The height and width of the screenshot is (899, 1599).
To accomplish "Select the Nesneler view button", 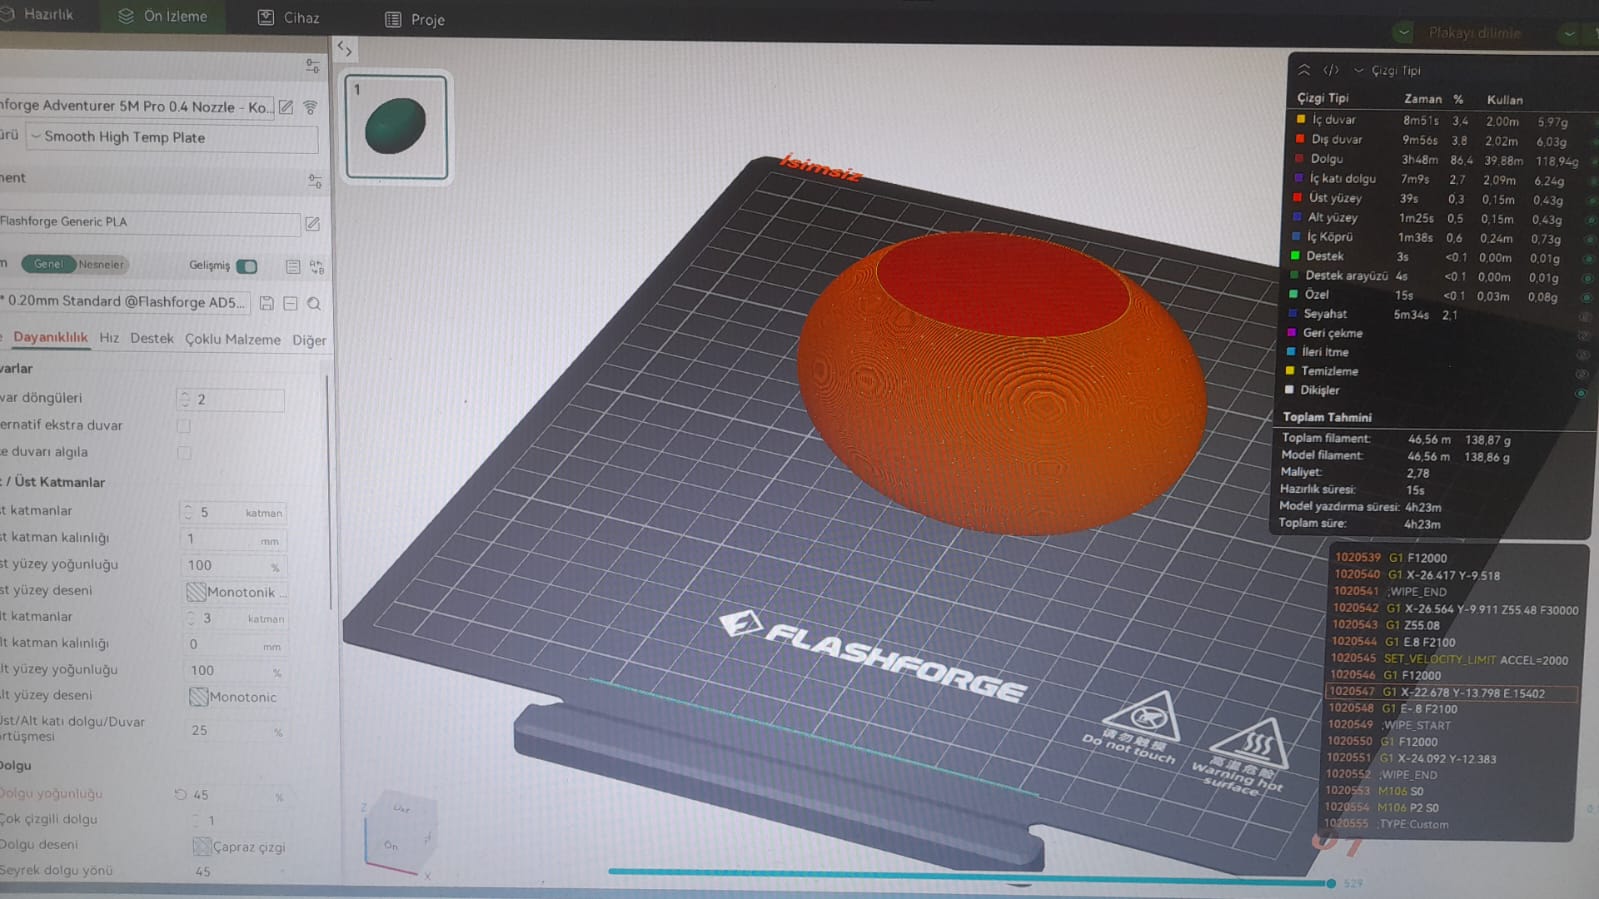I will pyautogui.click(x=102, y=265).
